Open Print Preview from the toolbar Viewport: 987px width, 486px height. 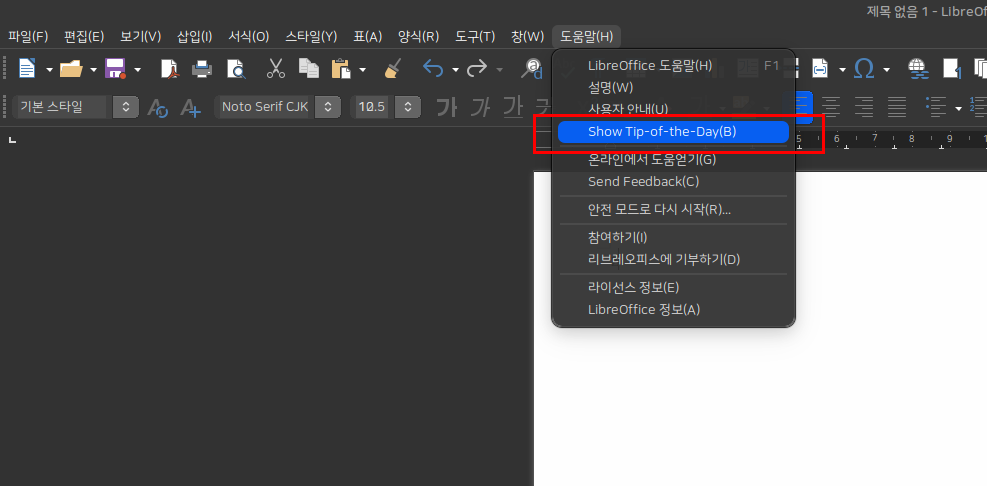click(x=235, y=69)
